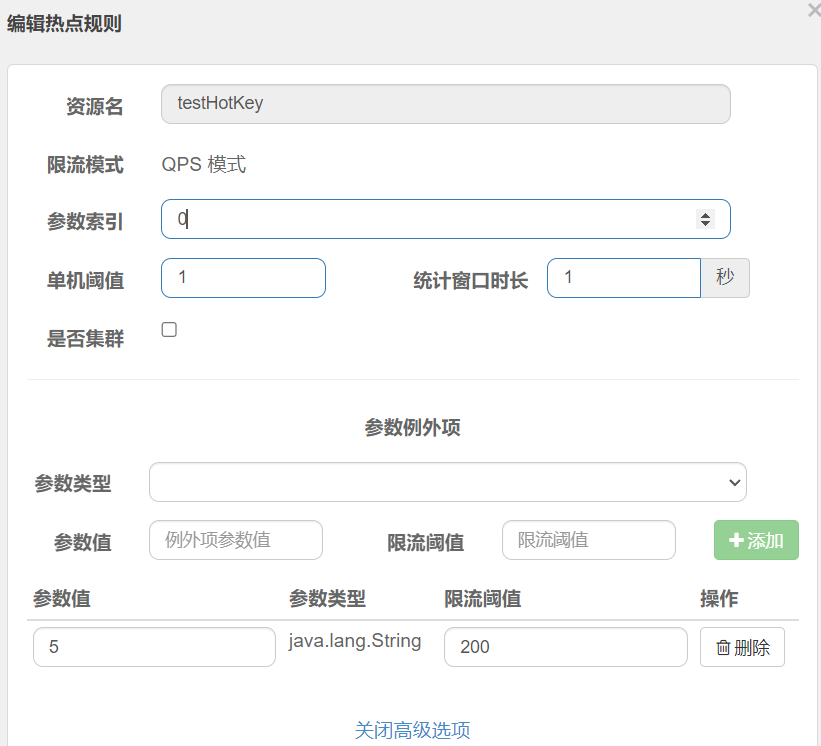821x746 pixels.
Task: Click the 统计窗口时长 input field
Action: [624, 278]
